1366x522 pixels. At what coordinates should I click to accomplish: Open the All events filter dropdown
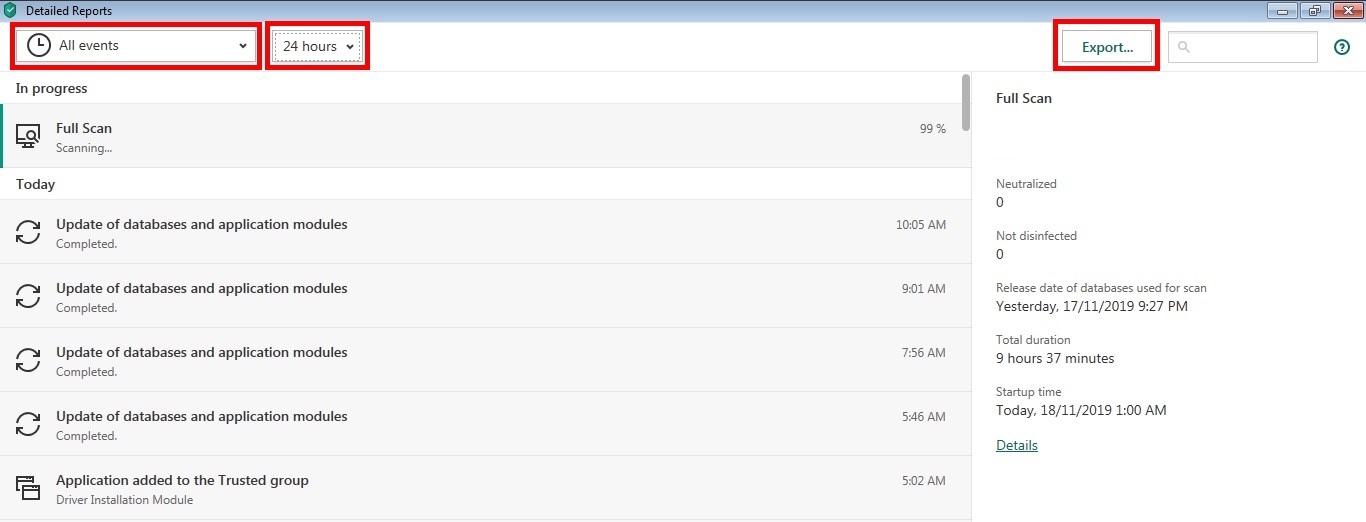[136, 46]
